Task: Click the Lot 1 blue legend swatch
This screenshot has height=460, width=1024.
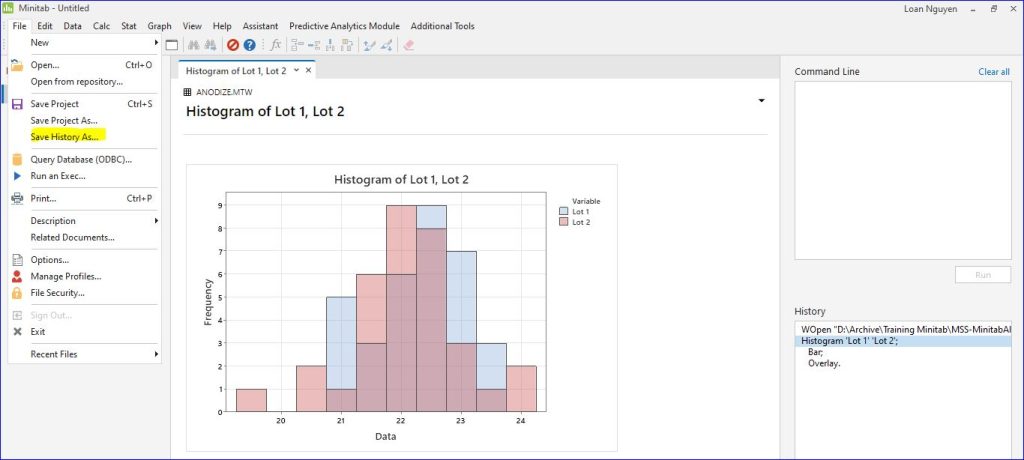Action: coord(564,211)
